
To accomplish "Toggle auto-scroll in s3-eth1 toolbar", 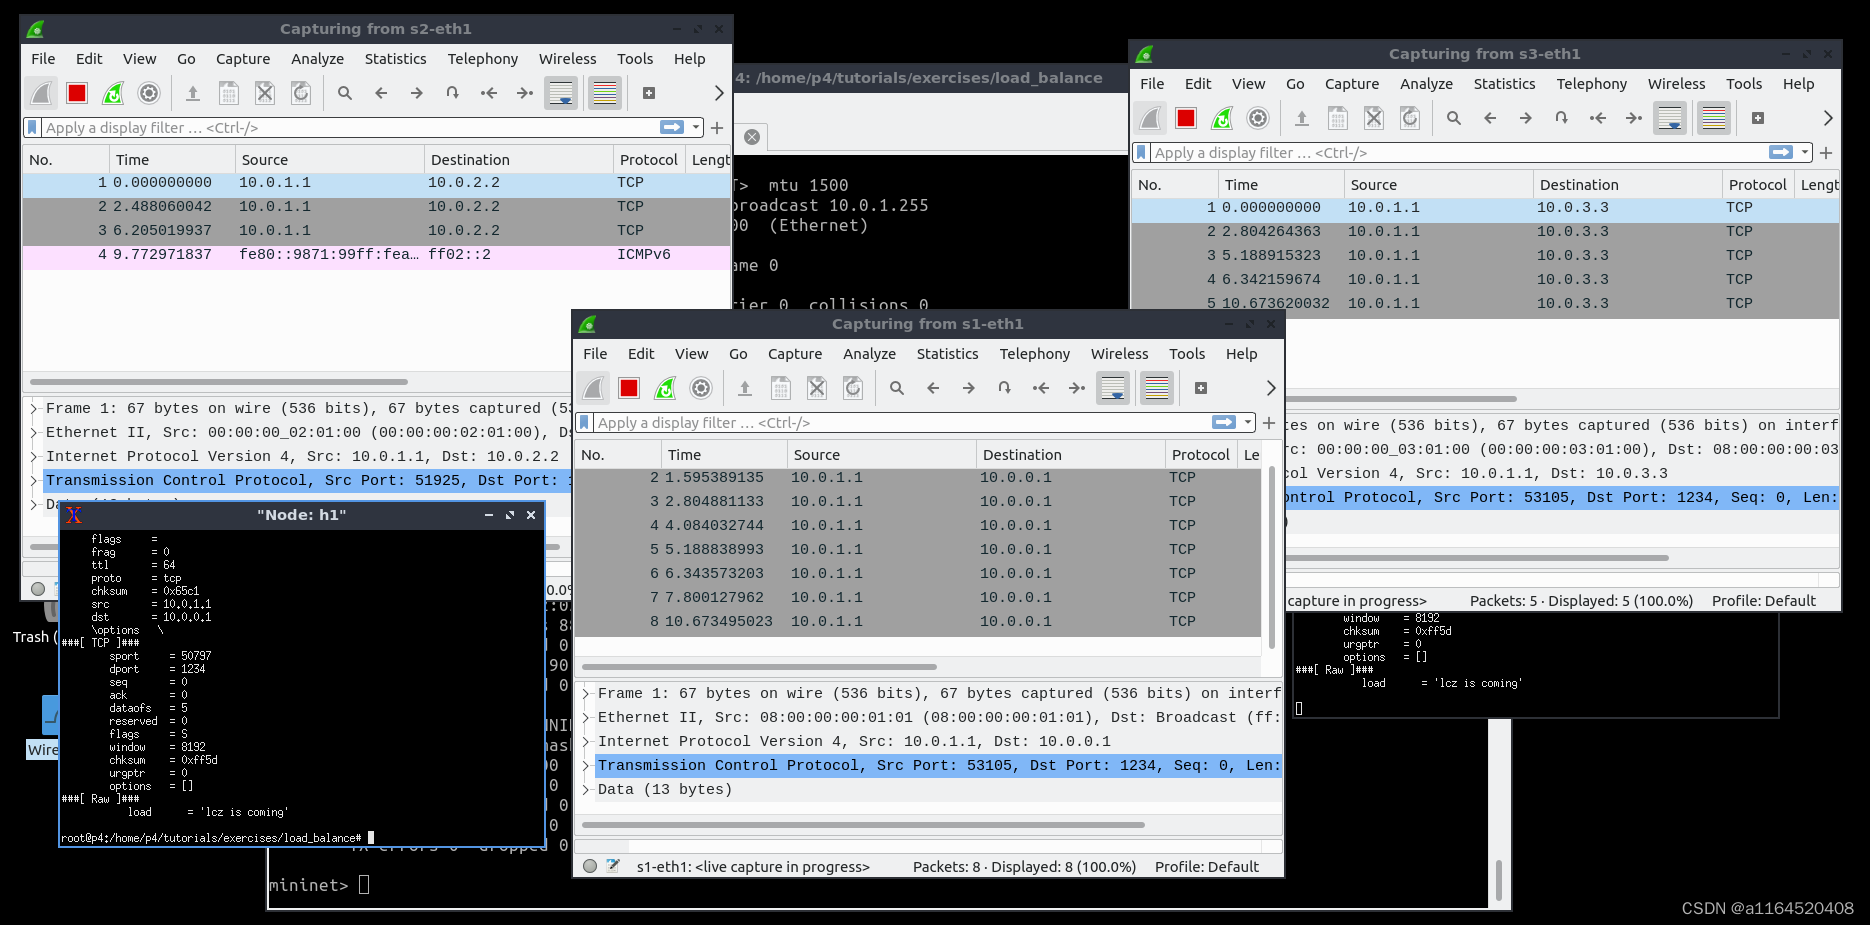I will [x=1670, y=118].
